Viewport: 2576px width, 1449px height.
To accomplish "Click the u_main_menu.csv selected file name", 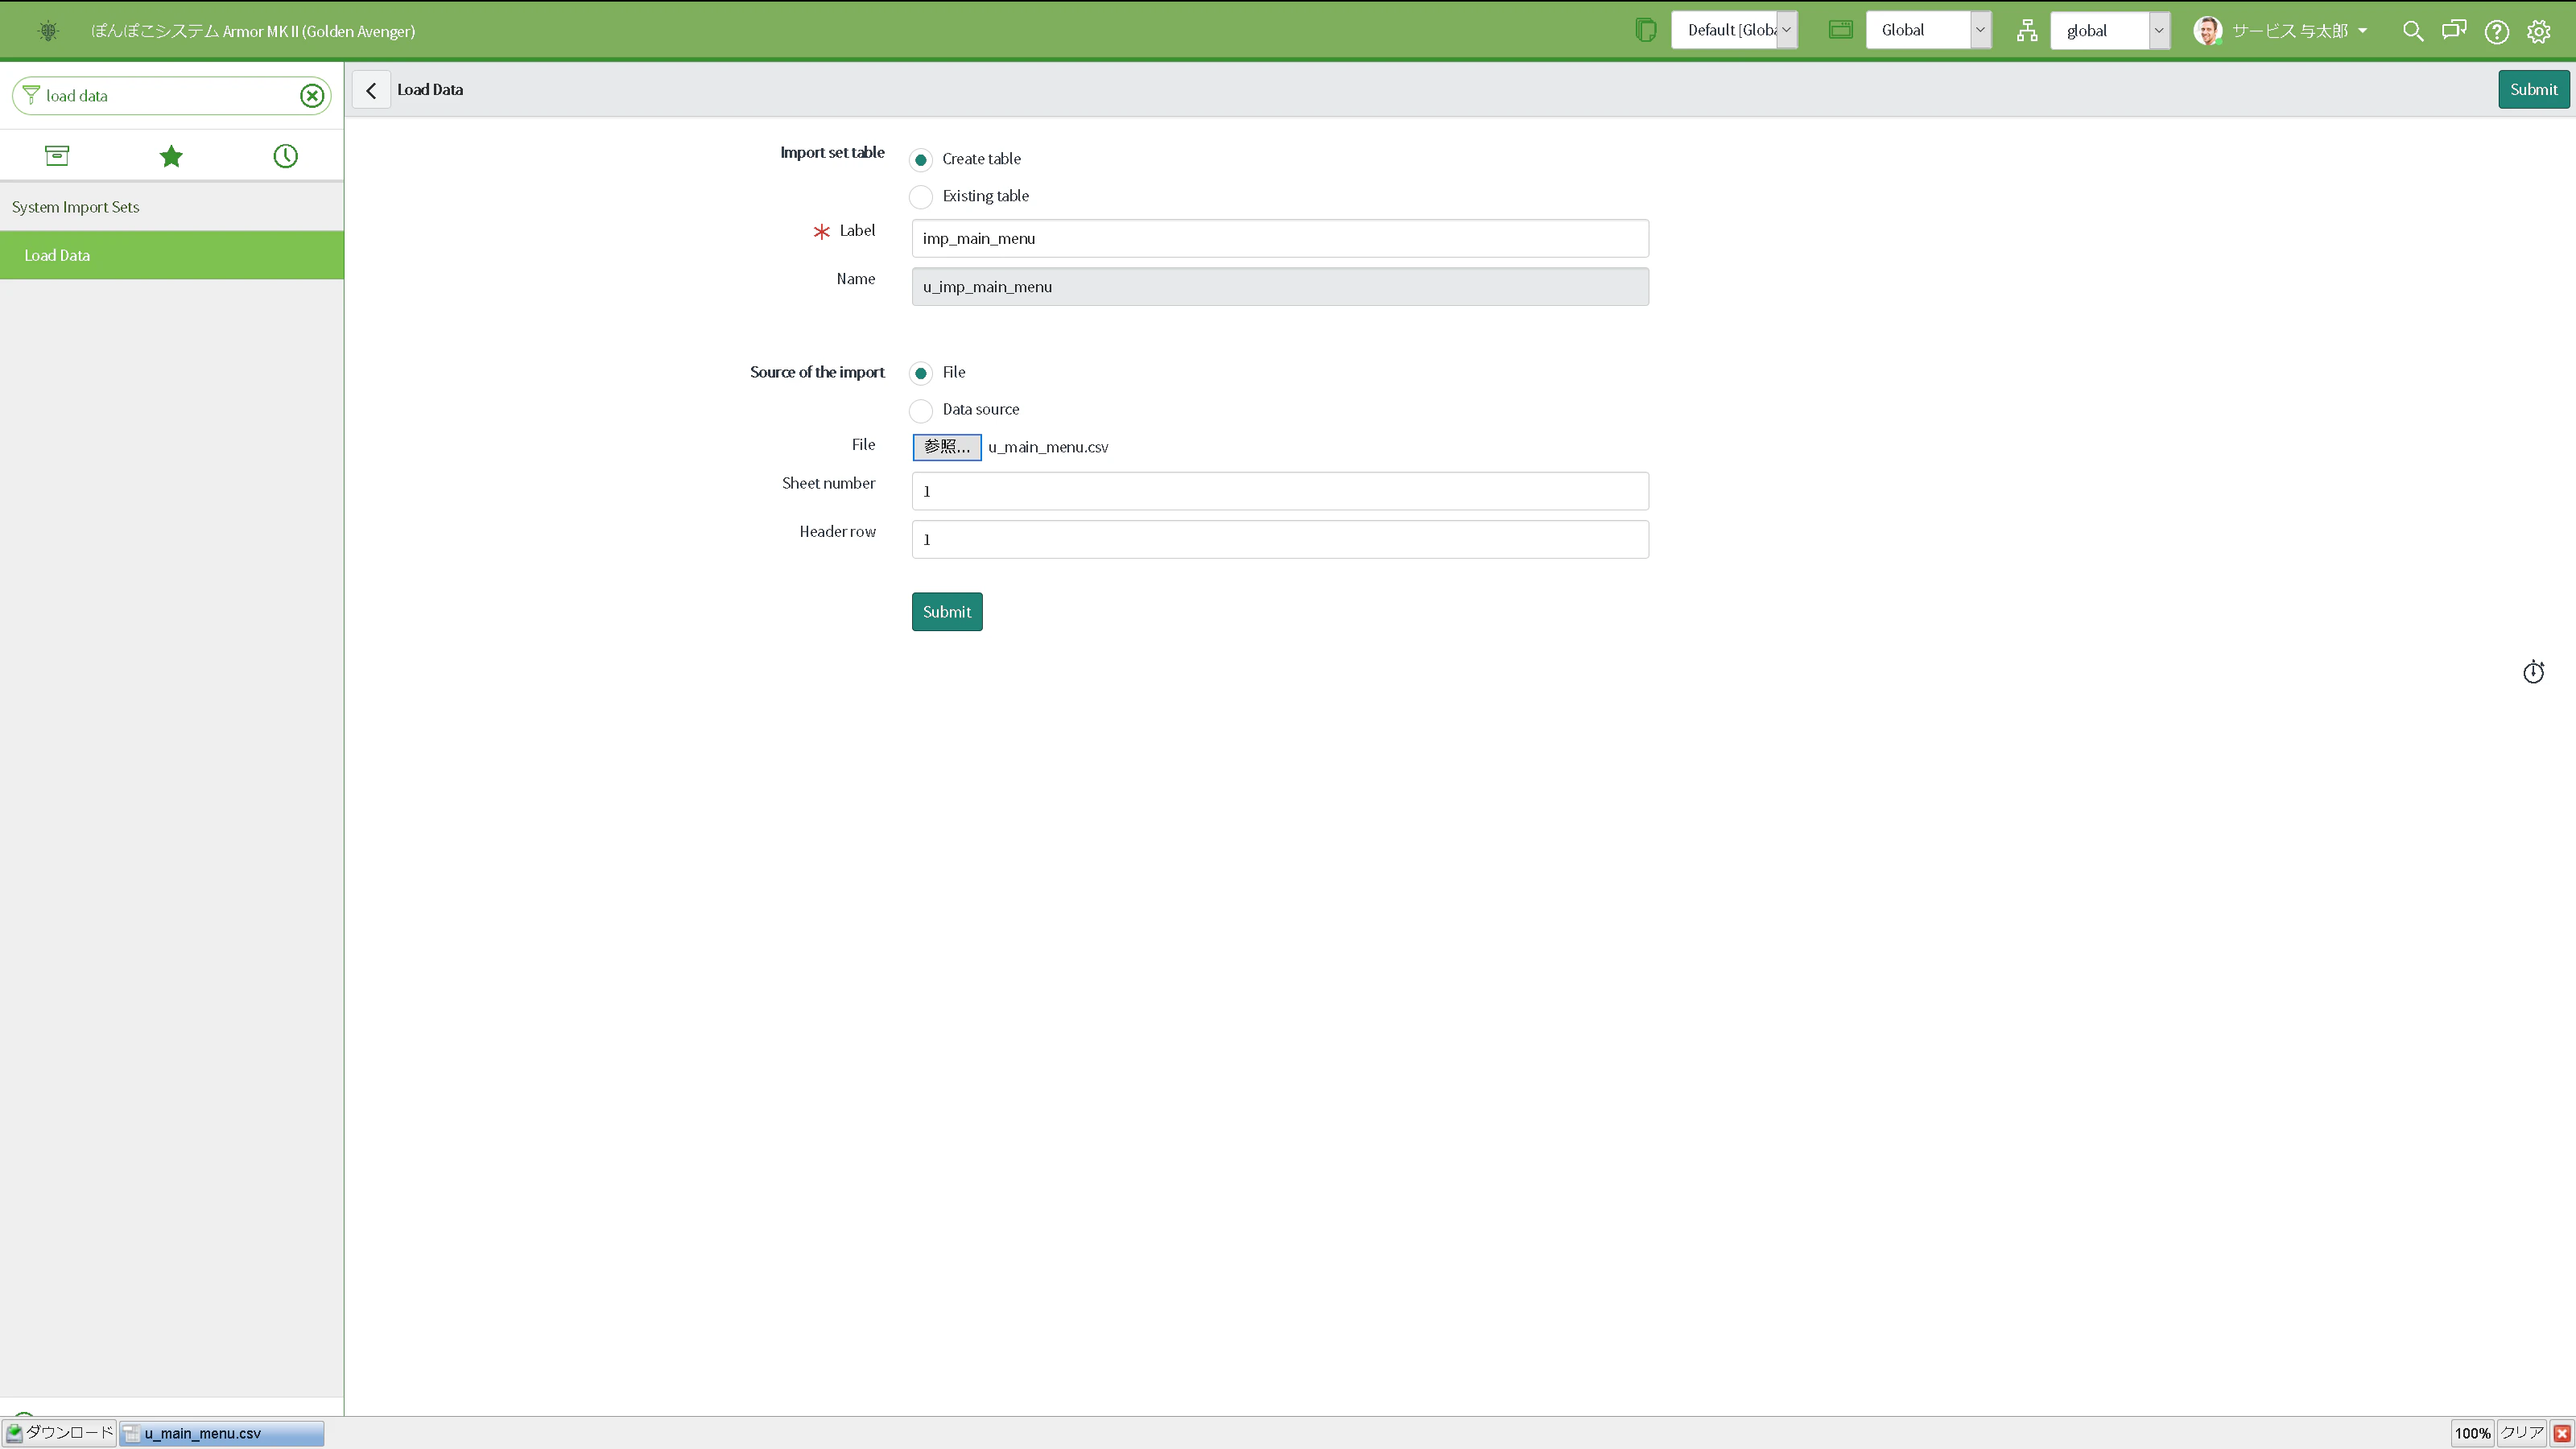I will pyautogui.click(x=1048, y=447).
